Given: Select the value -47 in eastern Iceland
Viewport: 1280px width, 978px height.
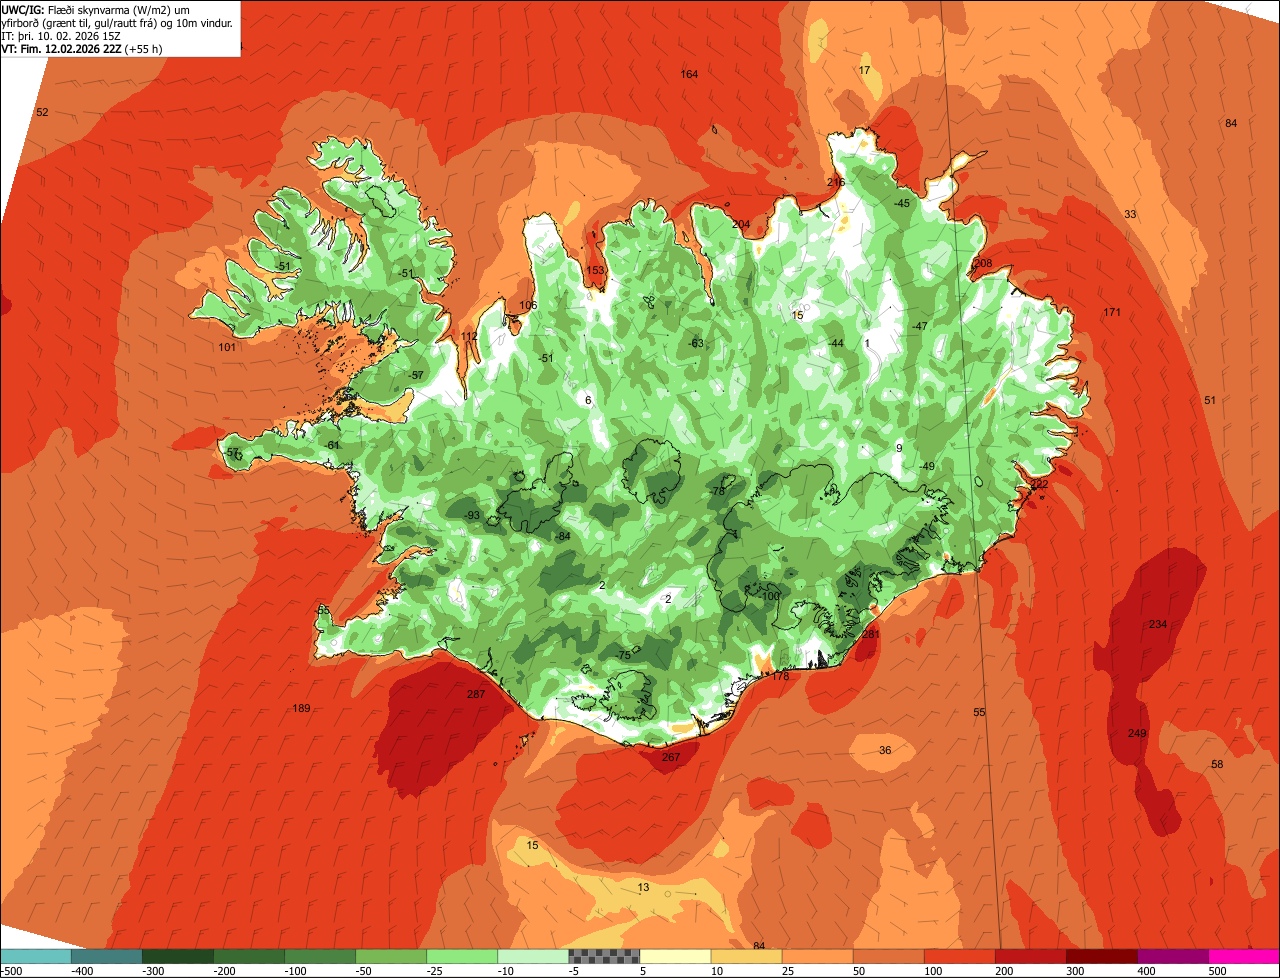Looking at the screenshot, I should pos(919,327).
